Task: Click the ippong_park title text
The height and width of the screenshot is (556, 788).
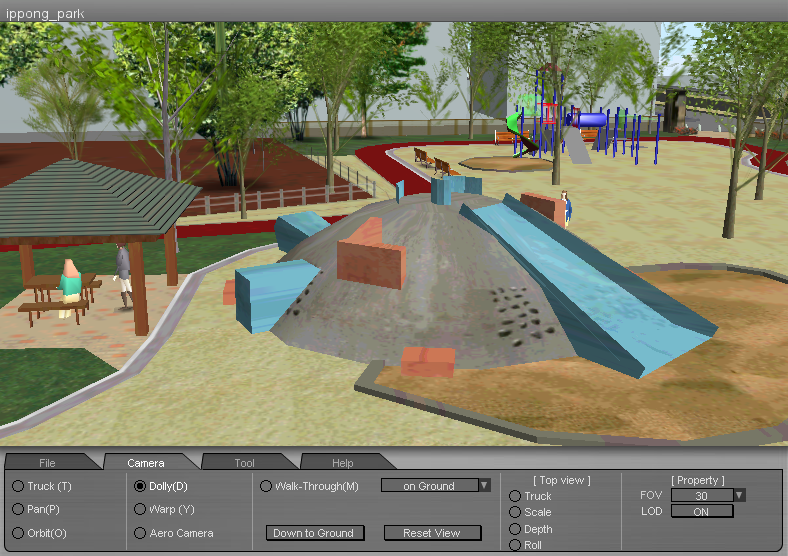Action: point(45,14)
